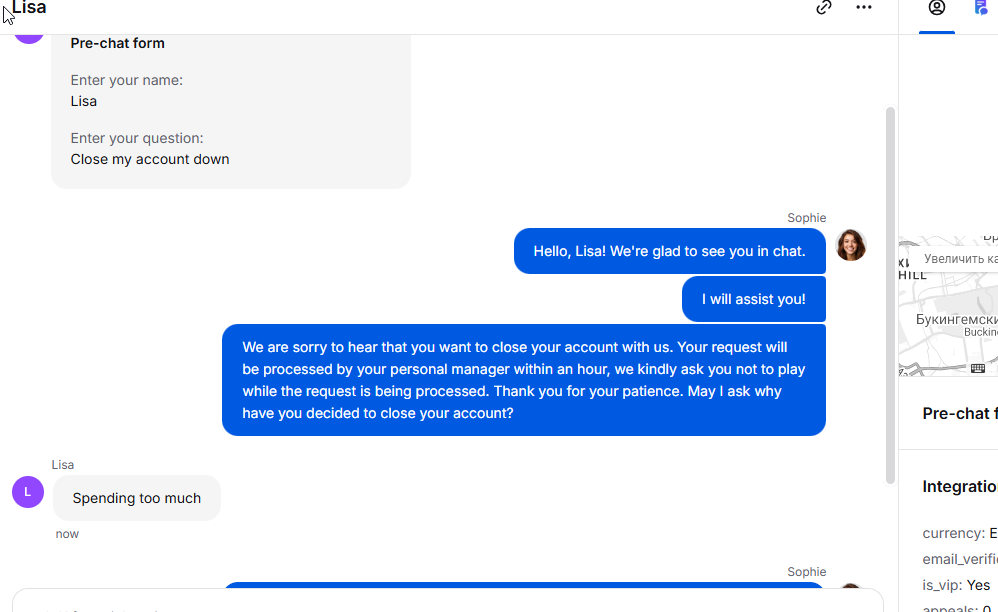Click the Pre-chat form card heading
This screenshot has width=998, height=612.
tap(118, 43)
